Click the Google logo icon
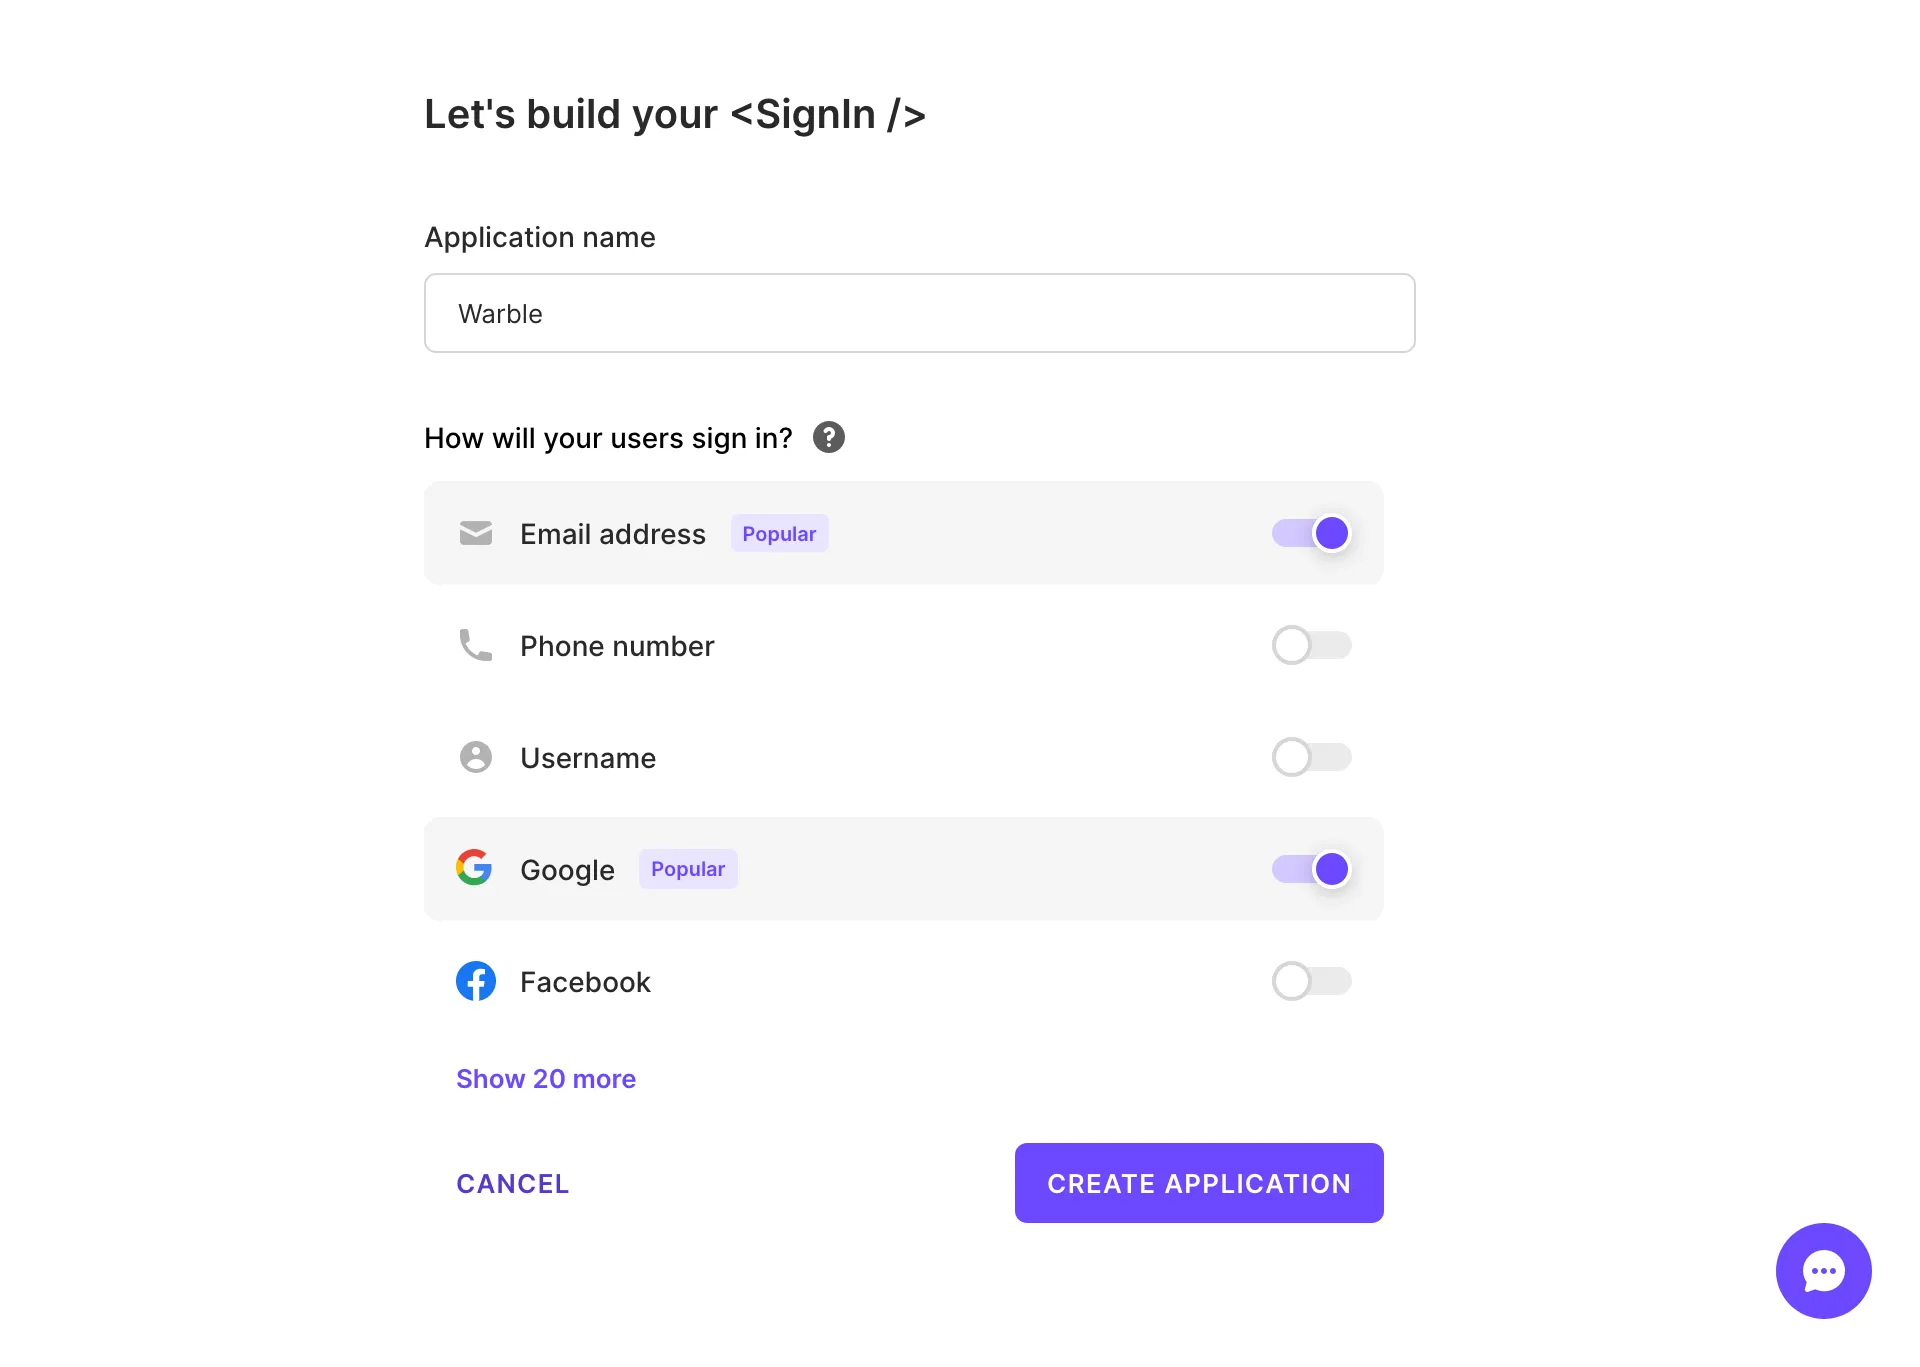Viewport: 1920px width, 1367px height. 474,868
